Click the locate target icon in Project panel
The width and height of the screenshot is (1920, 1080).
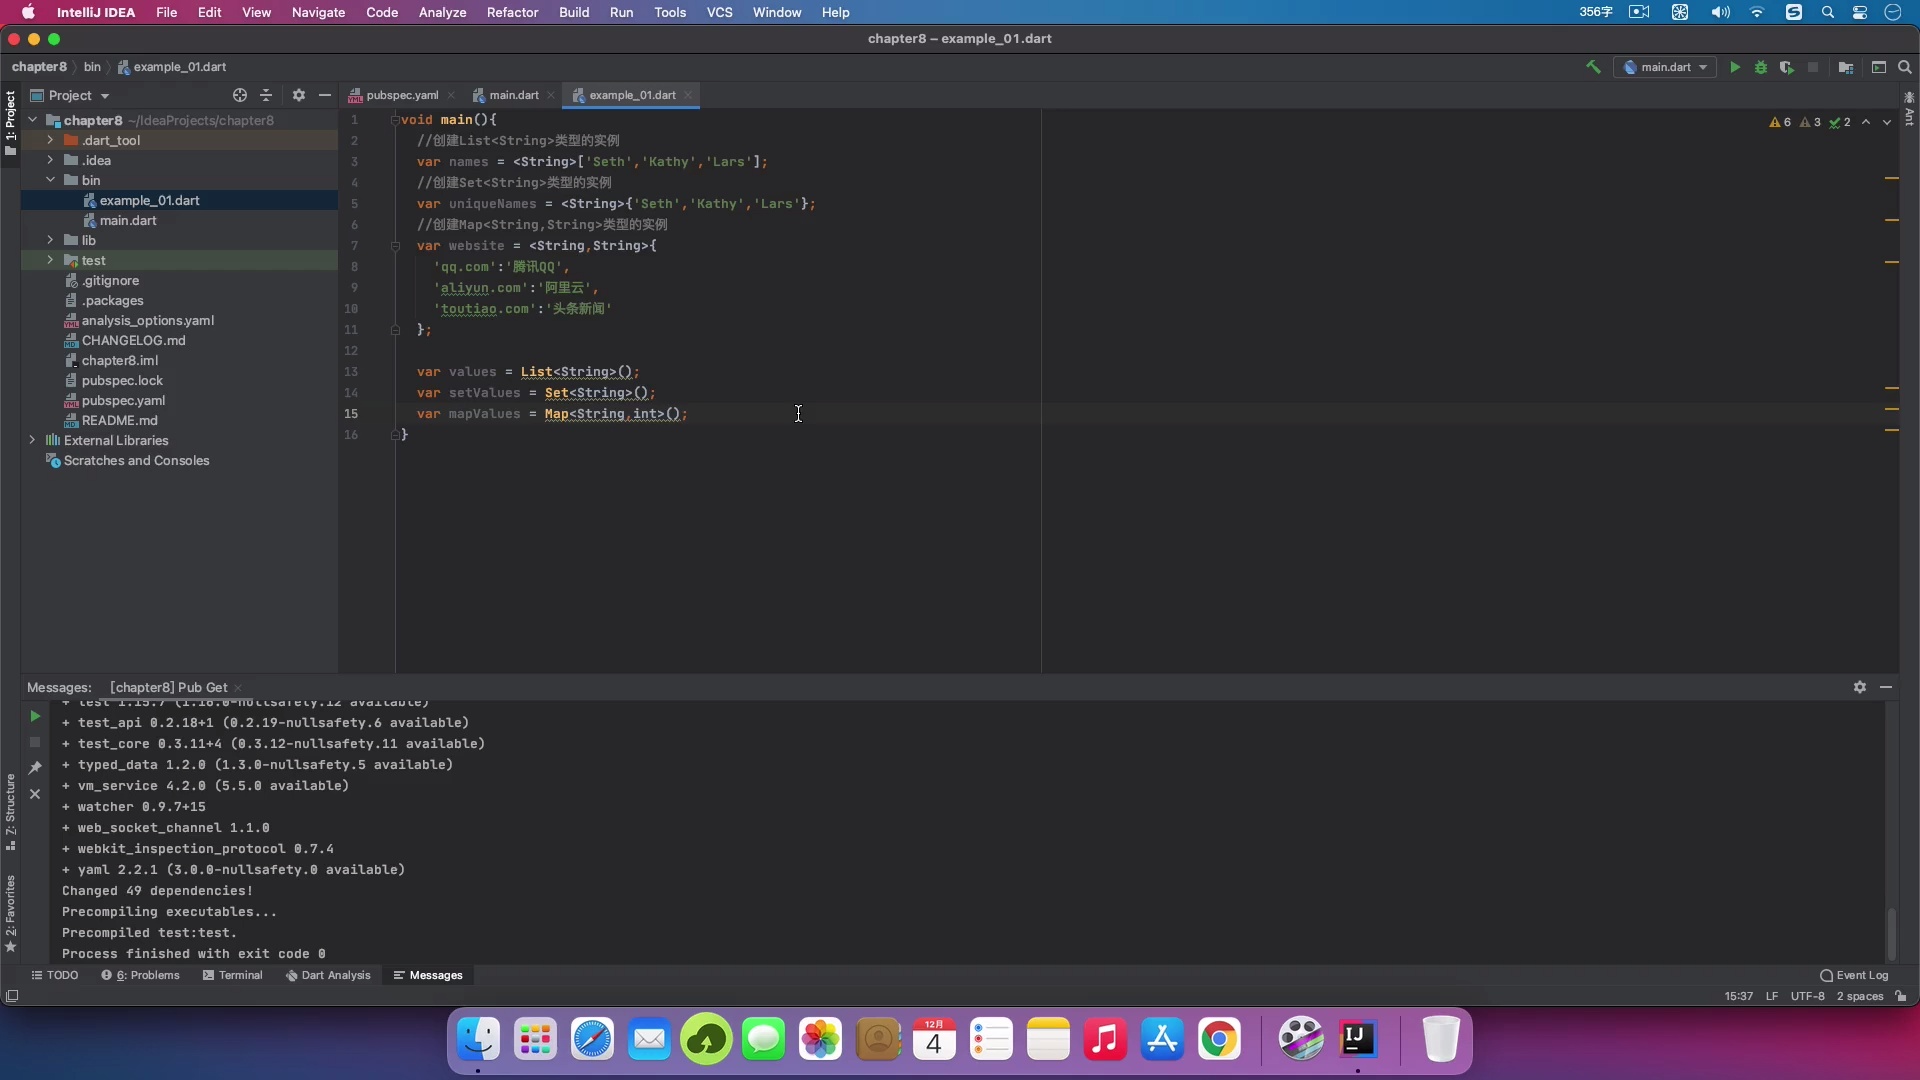click(240, 95)
